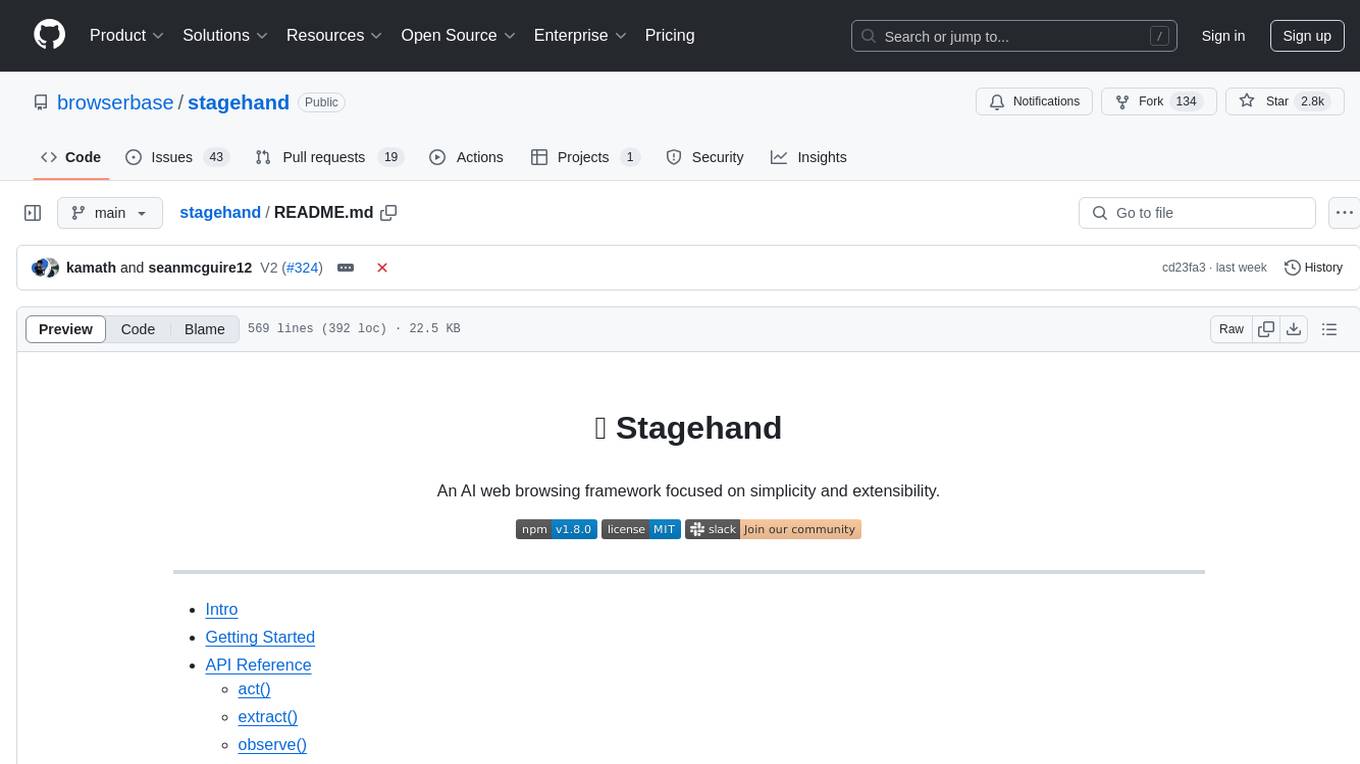
Task: Copy the README.md file path
Action: click(x=389, y=212)
